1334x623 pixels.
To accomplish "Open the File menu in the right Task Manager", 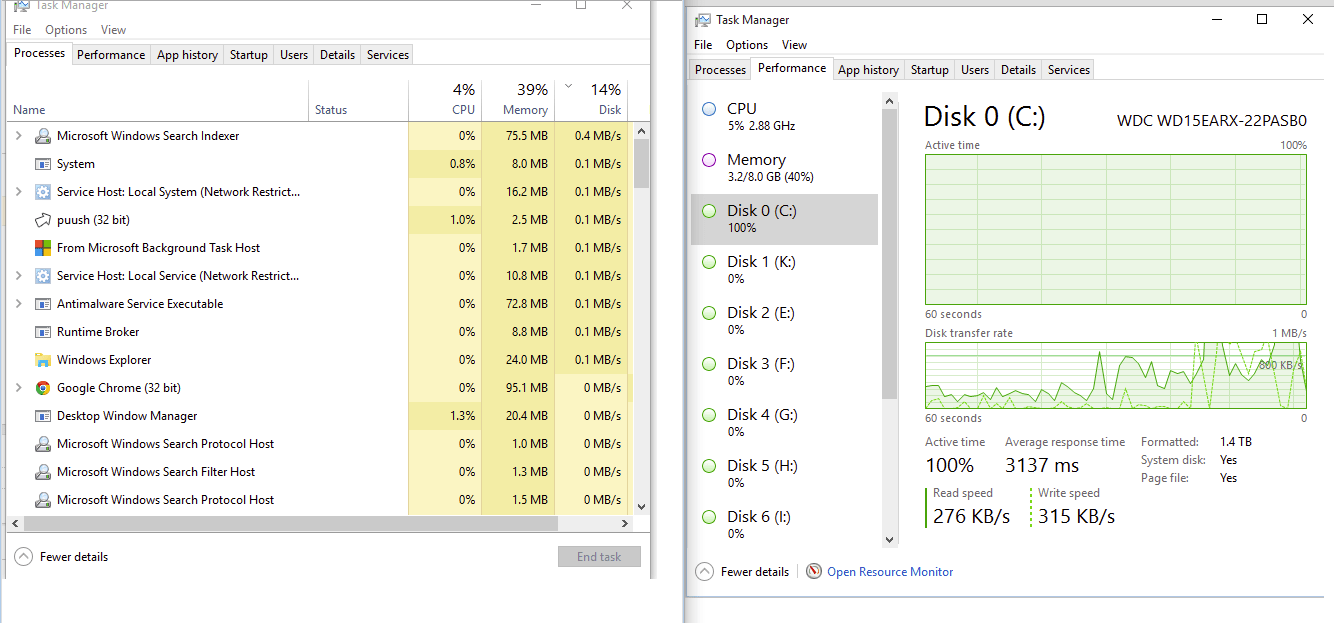I will coord(703,45).
